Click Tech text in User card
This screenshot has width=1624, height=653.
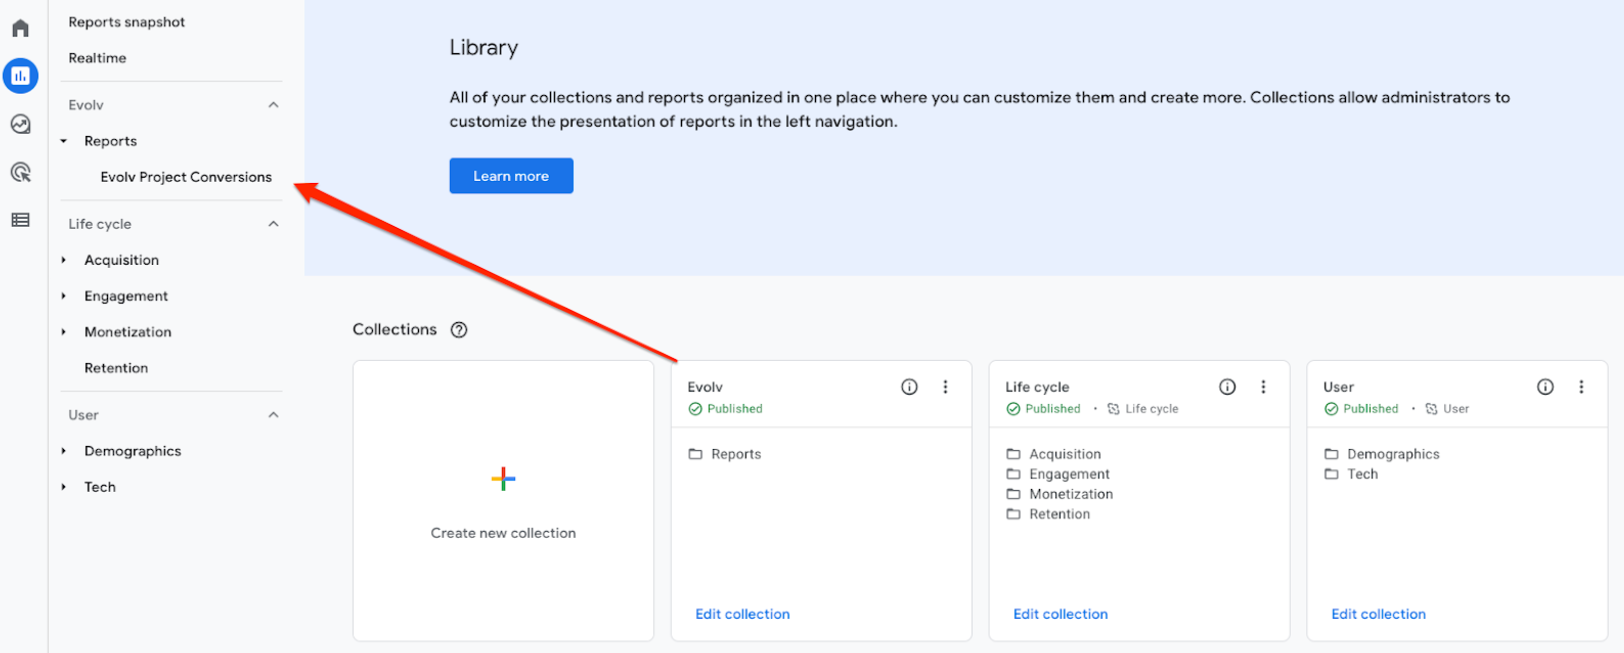tap(1362, 474)
